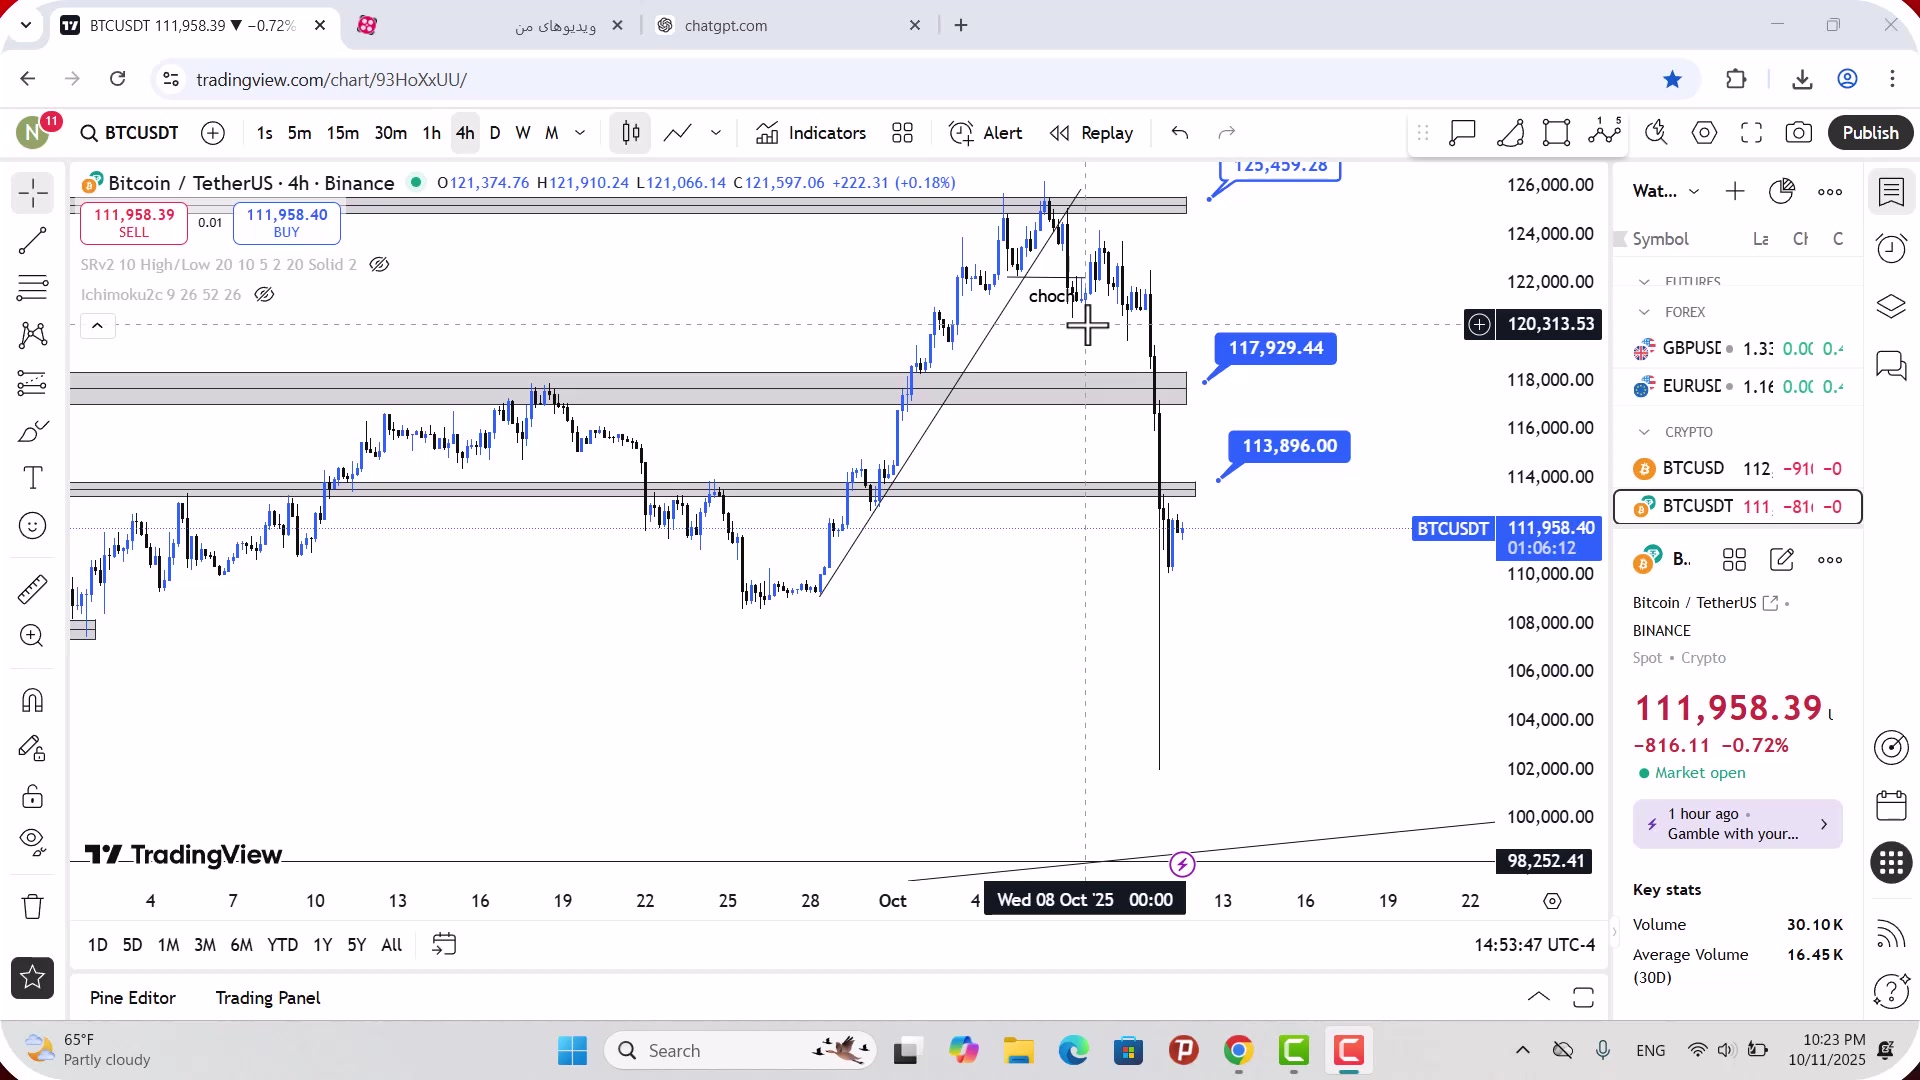Open the BTCUSDT symbol search

(129, 133)
